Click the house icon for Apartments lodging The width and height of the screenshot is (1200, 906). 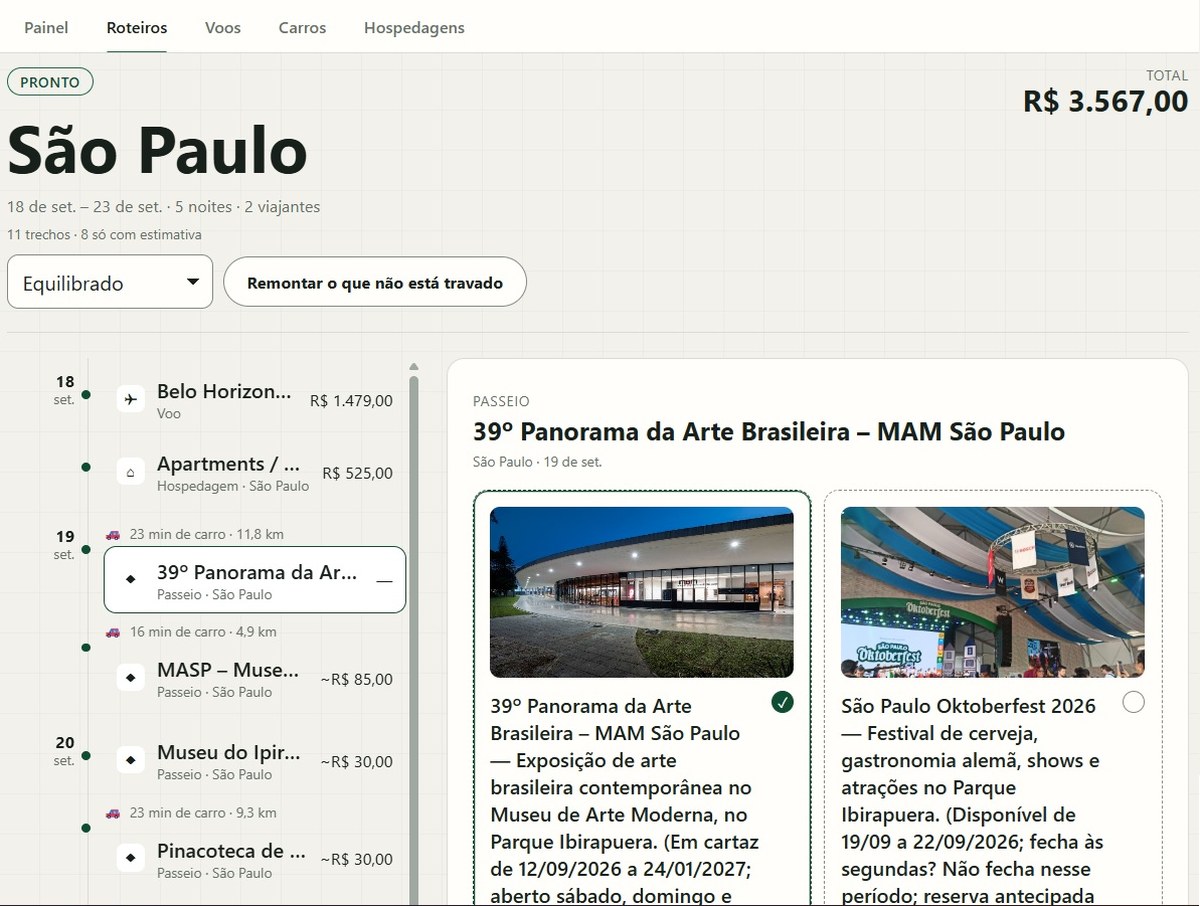(x=130, y=473)
